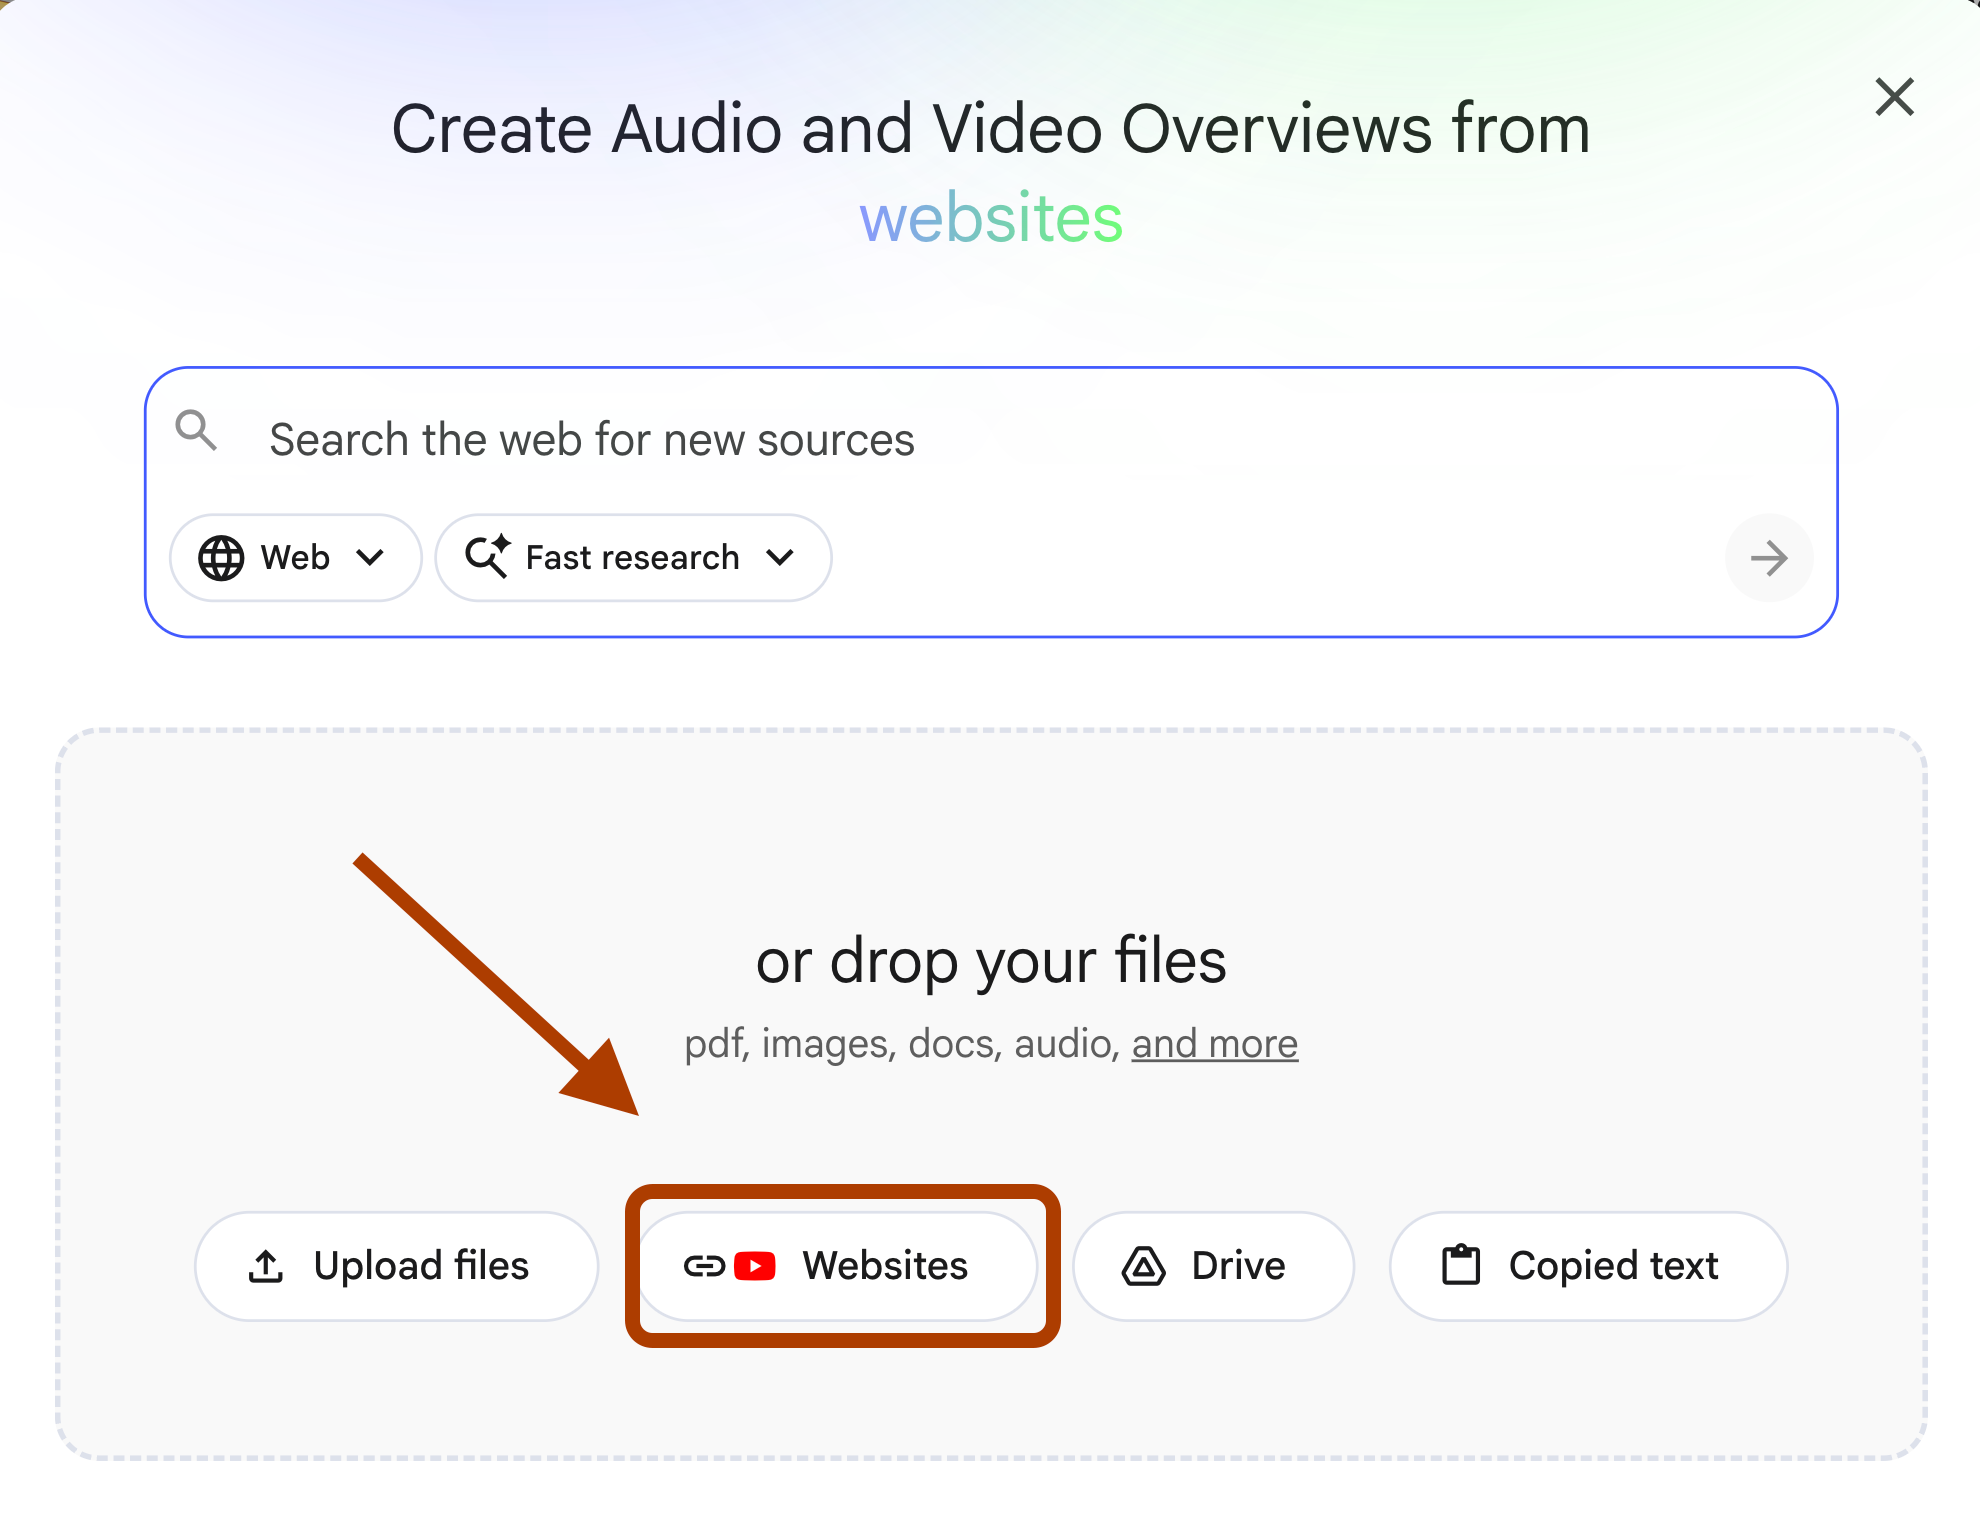
Task: Expand the Fast research chevron
Action: pos(780,558)
